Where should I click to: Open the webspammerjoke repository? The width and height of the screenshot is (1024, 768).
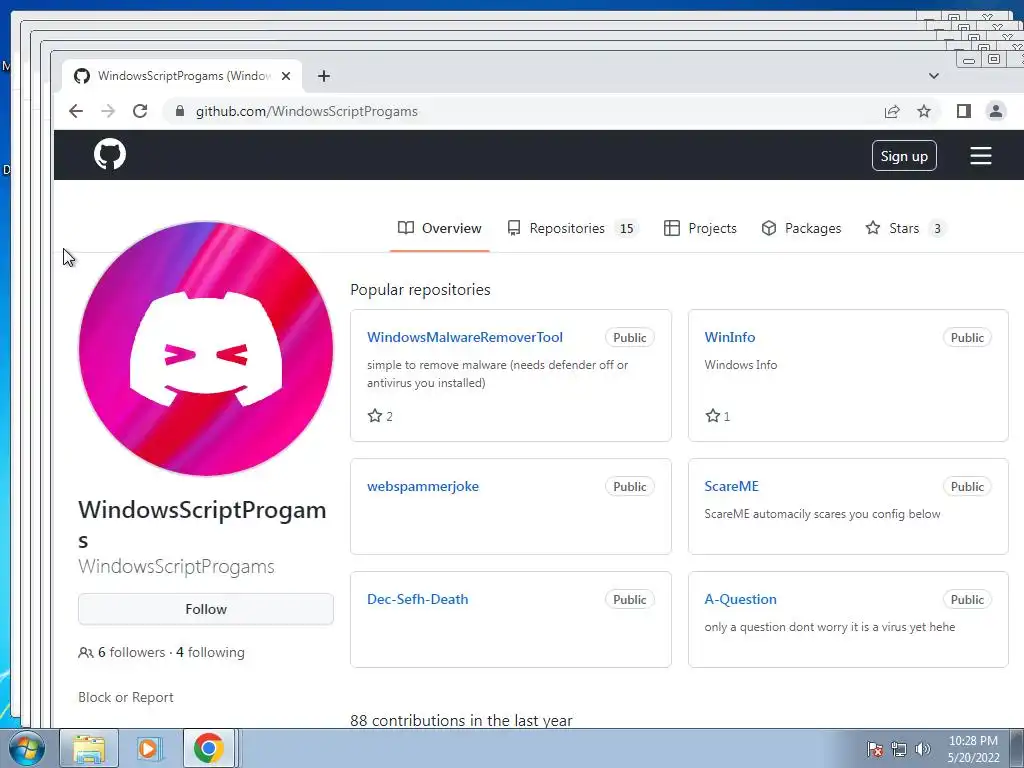coord(423,486)
